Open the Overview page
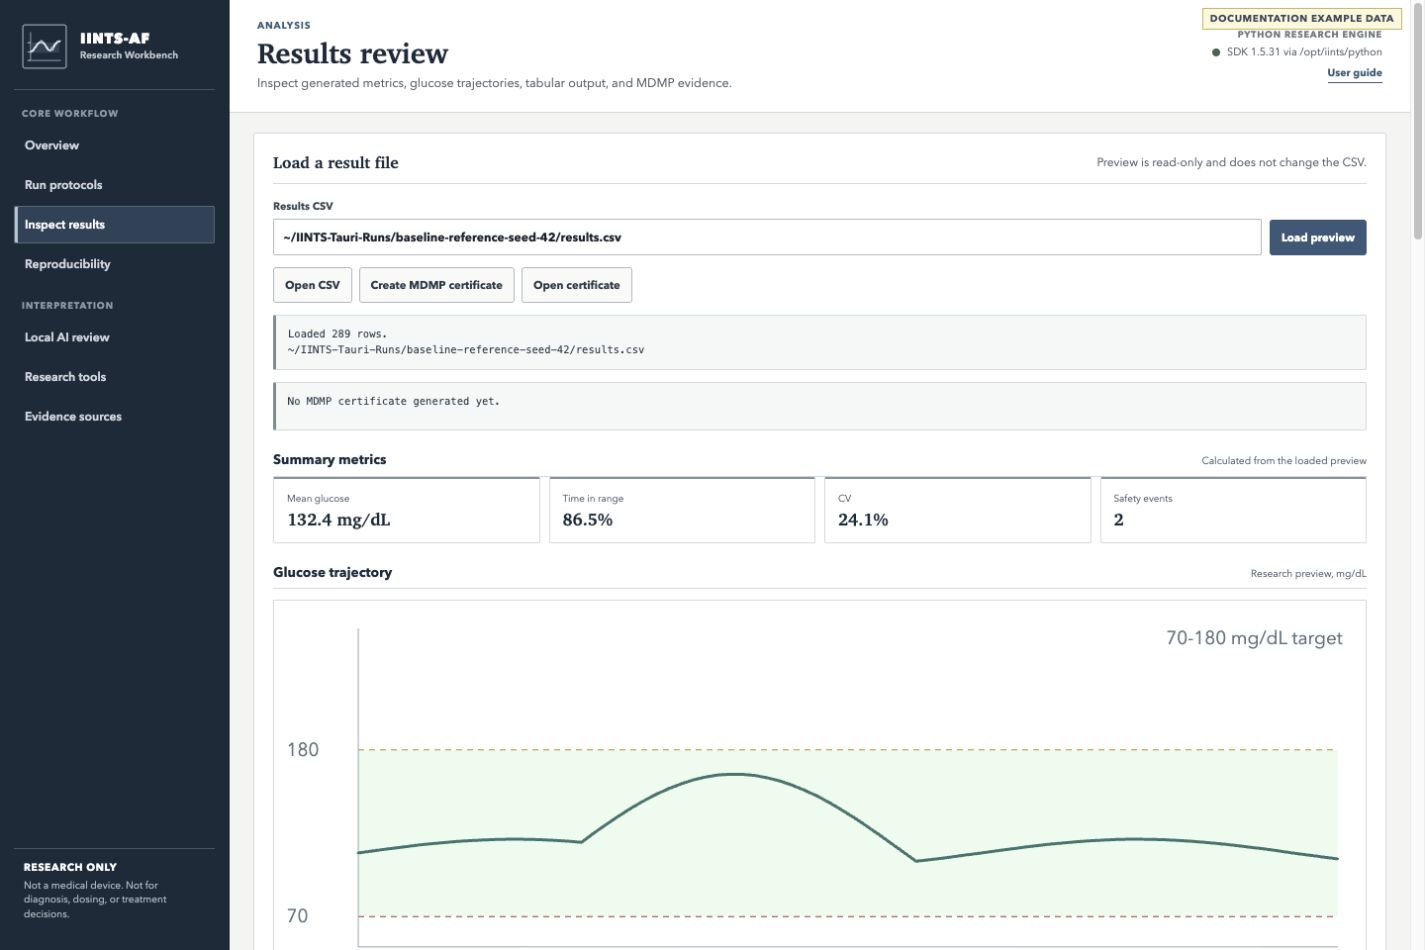Image resolution: width=1425 pixels, height=950 pixels. (114, 145)
